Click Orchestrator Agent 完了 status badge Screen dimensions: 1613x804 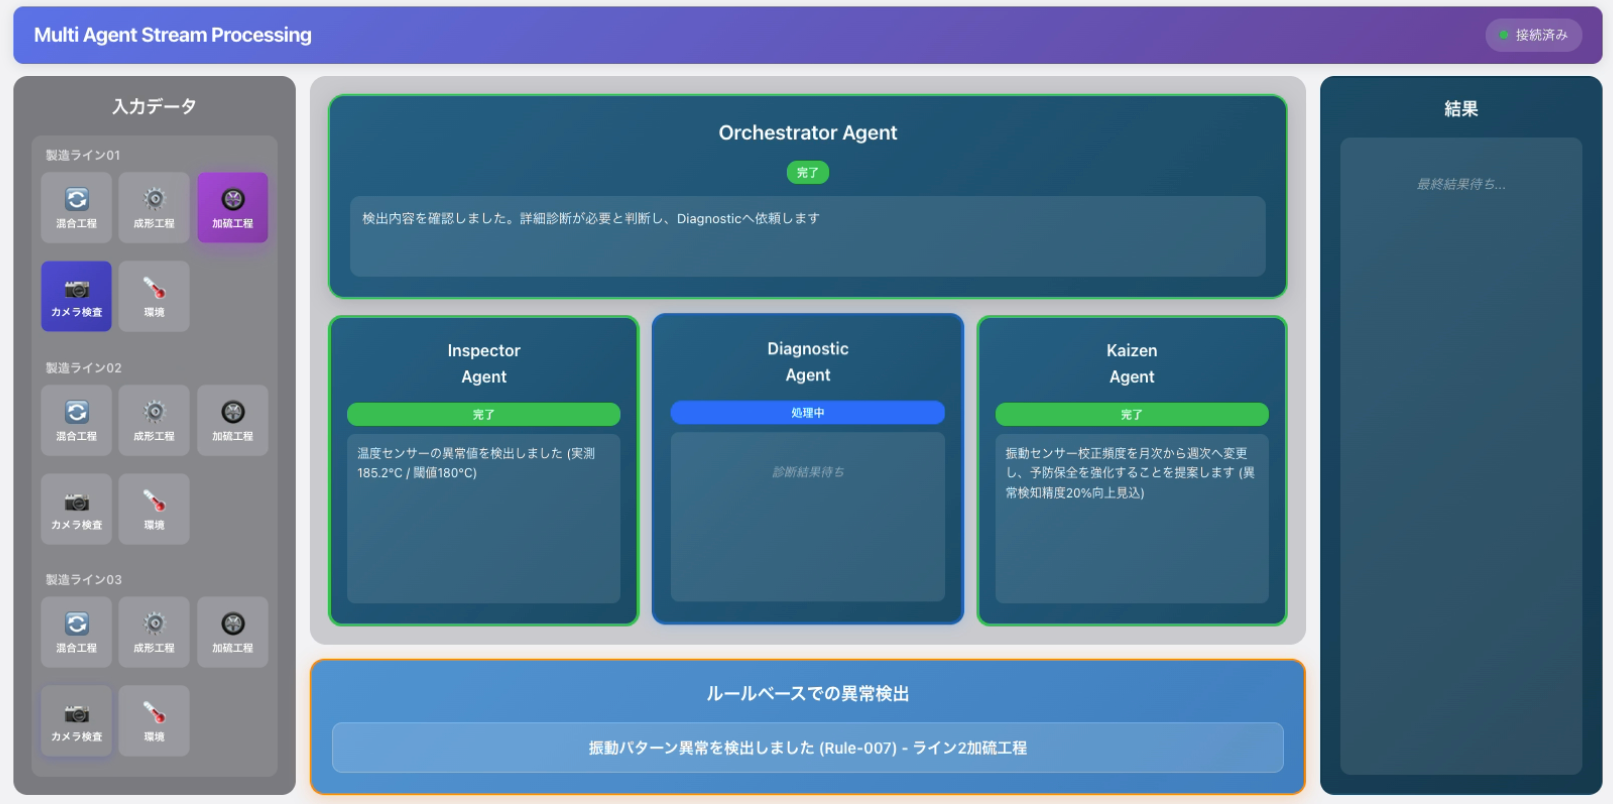pyautogui.click(x=807, y=172)
